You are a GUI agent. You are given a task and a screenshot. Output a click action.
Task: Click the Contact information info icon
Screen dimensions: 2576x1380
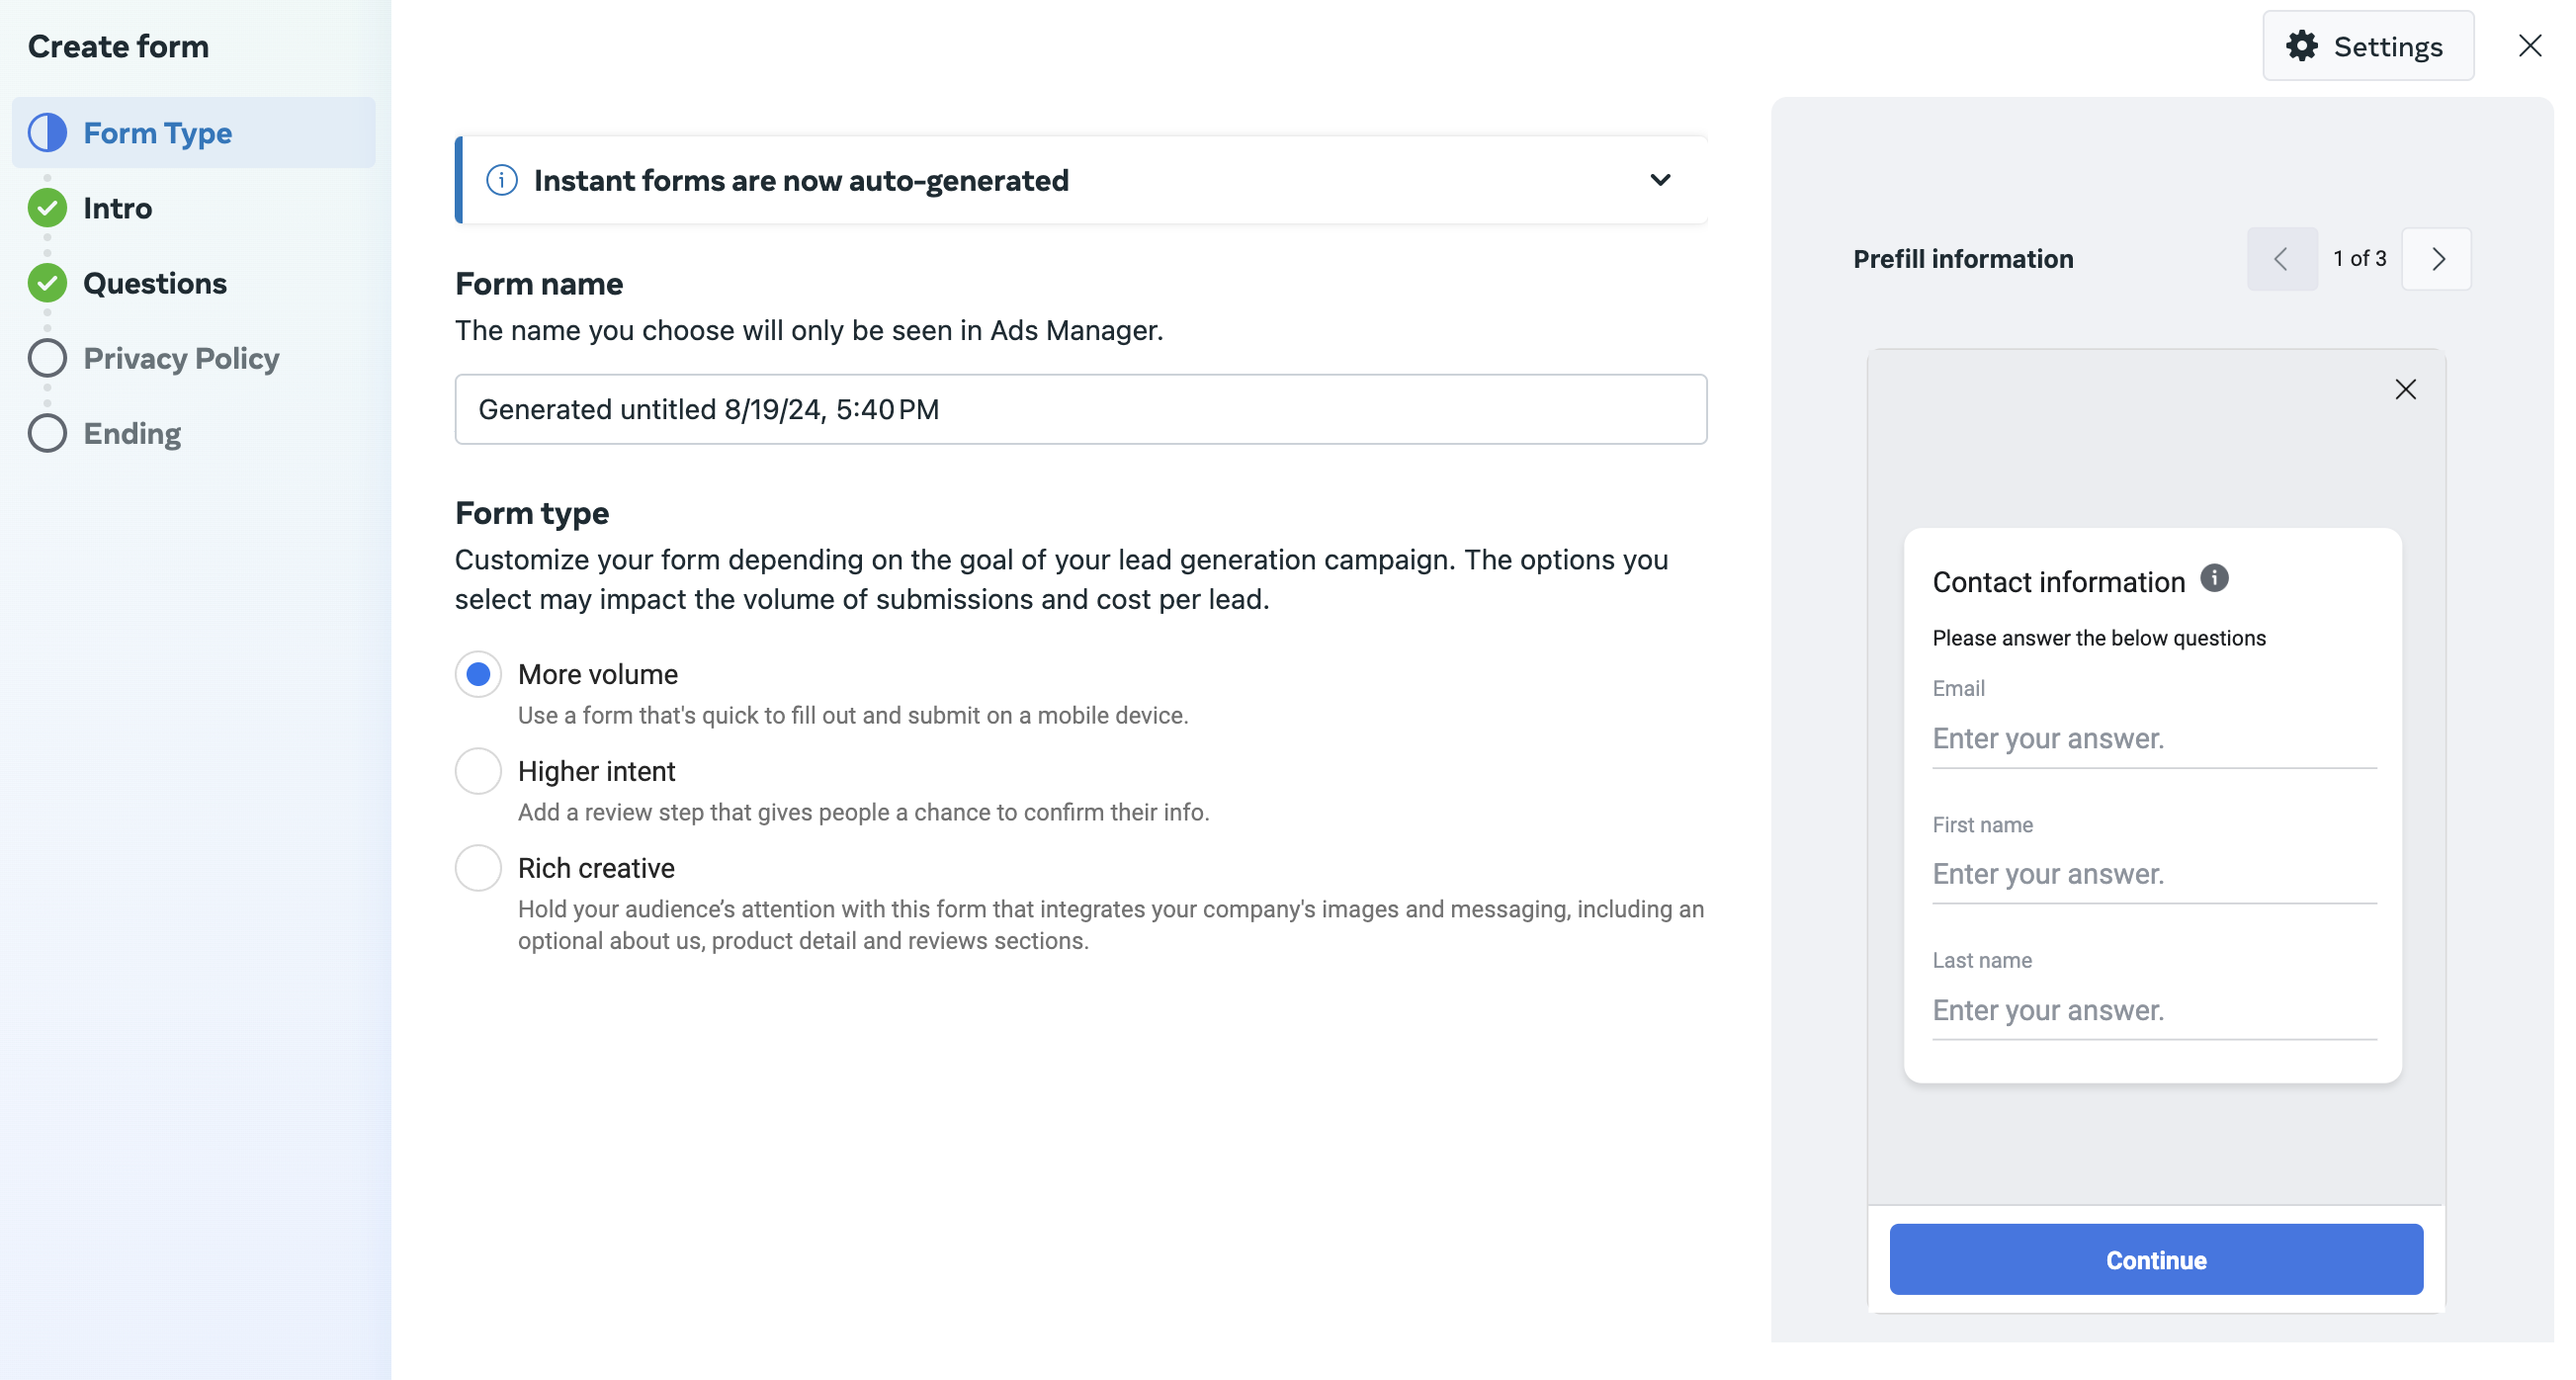click(2214, 578)
